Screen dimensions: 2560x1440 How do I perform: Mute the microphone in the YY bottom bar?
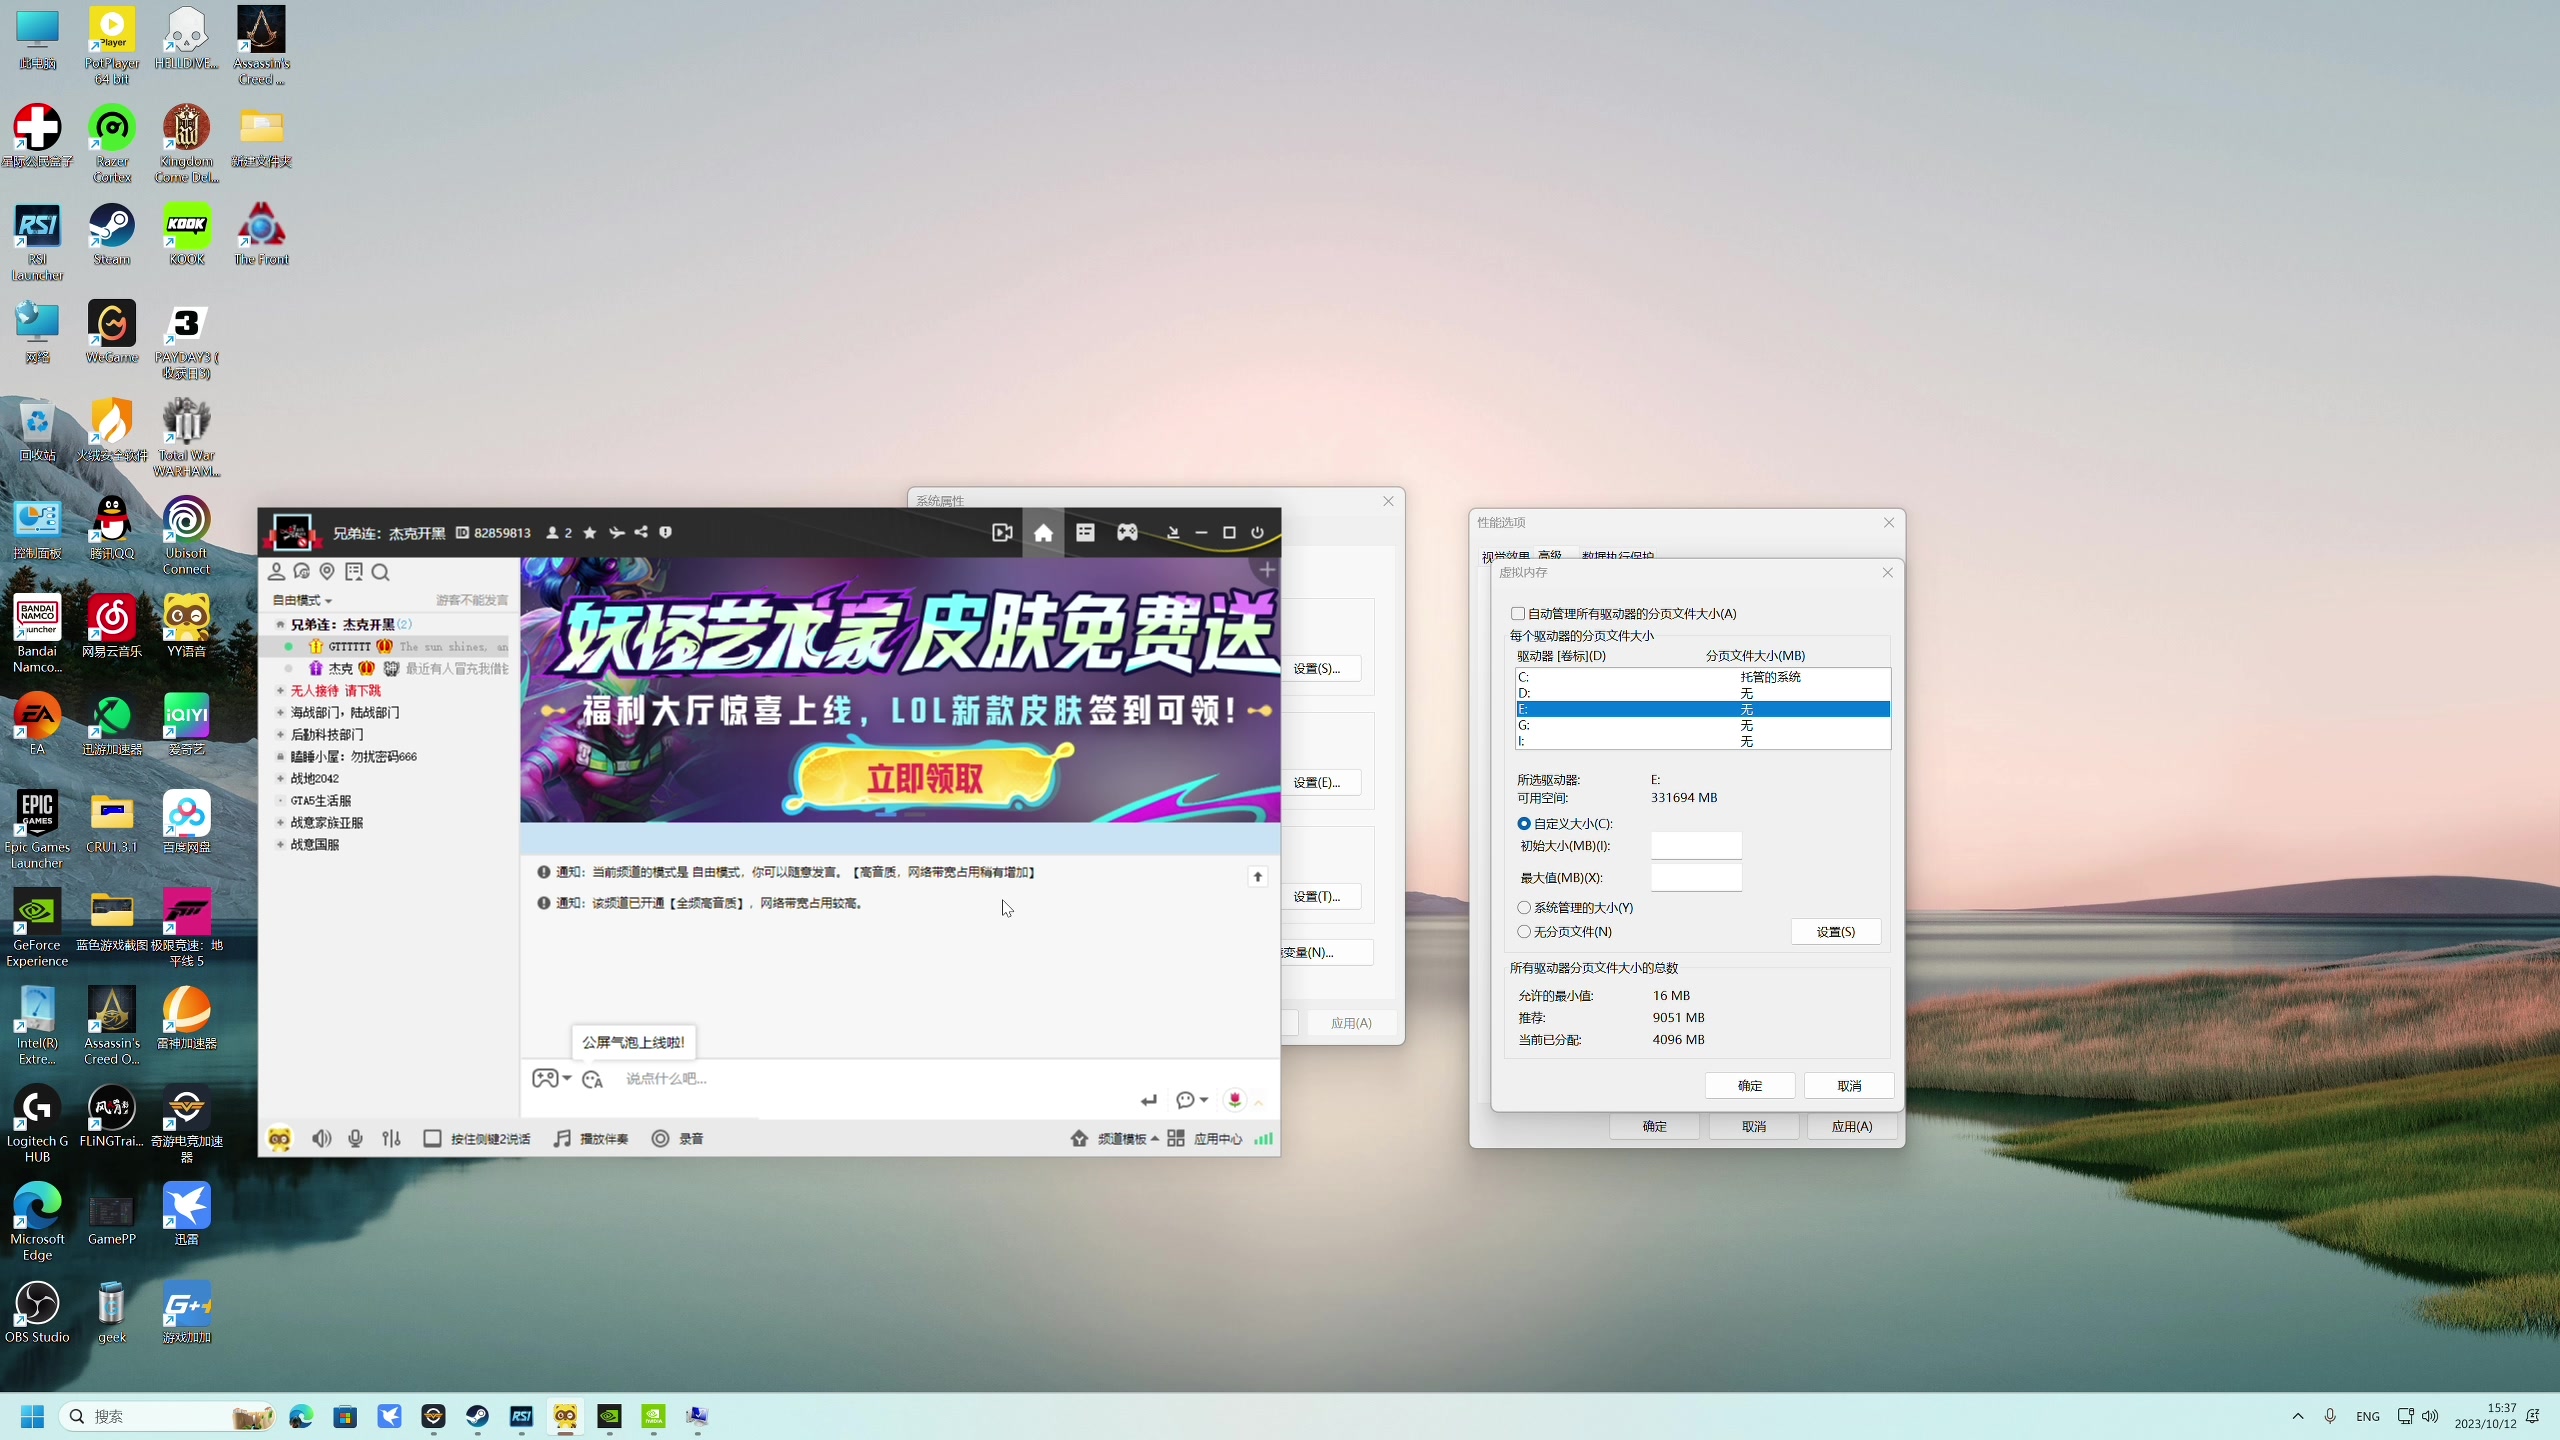pos(355,1139)
